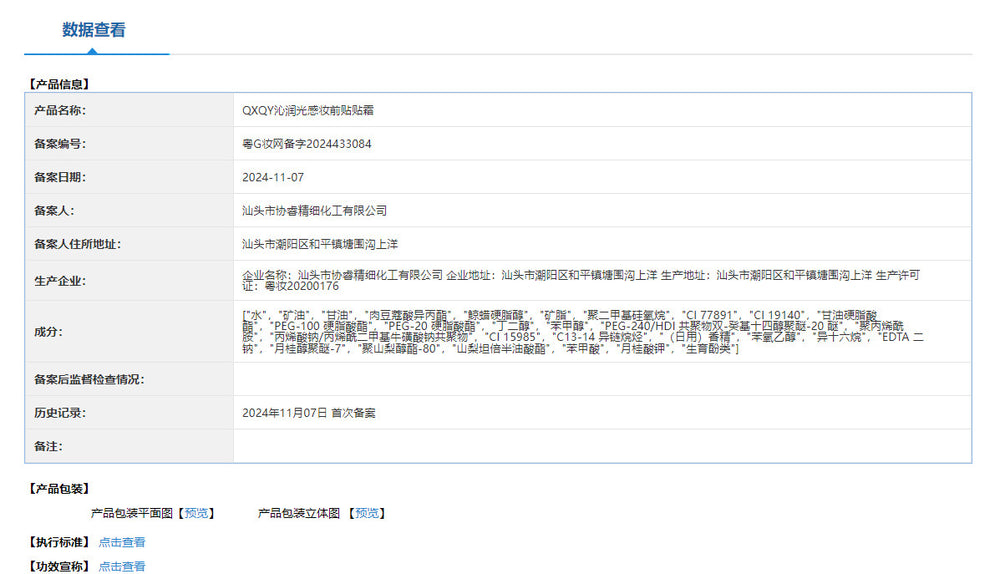Click the 产品包装立体图 label text
Viewport: 1000px width, 574px height.
tap(299, 513)
